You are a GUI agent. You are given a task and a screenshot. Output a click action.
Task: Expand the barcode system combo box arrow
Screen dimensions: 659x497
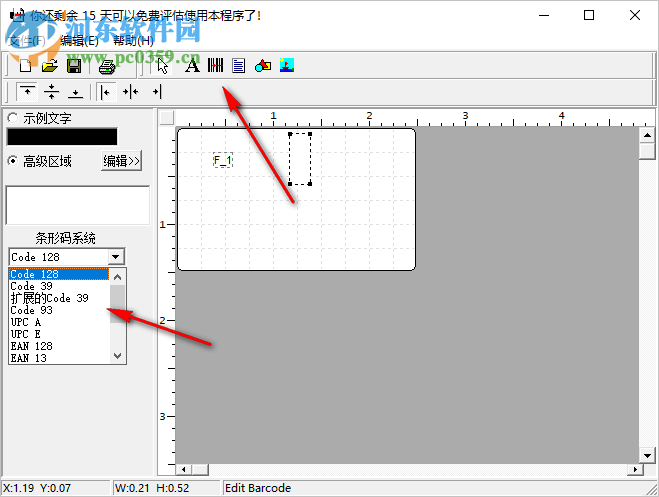[116, 257]
